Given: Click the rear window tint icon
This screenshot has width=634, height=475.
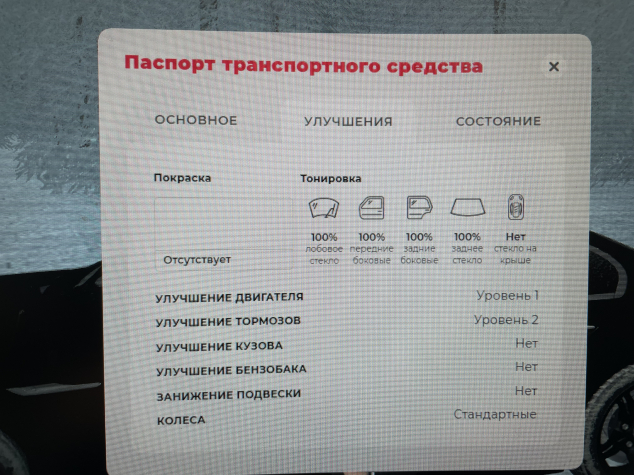Looking at the screenshot, I should click(467, 207).
